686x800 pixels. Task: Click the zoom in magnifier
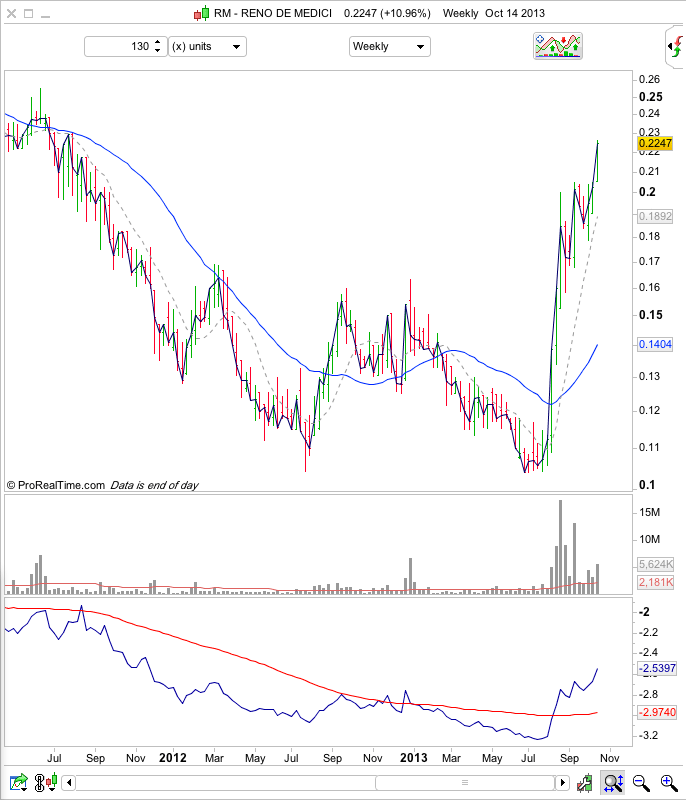[x=669, y=783]
